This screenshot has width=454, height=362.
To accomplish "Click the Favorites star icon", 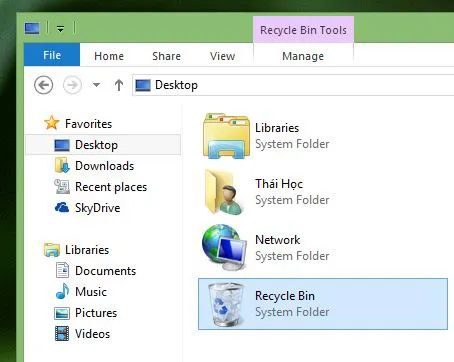I will pos(52,123).
